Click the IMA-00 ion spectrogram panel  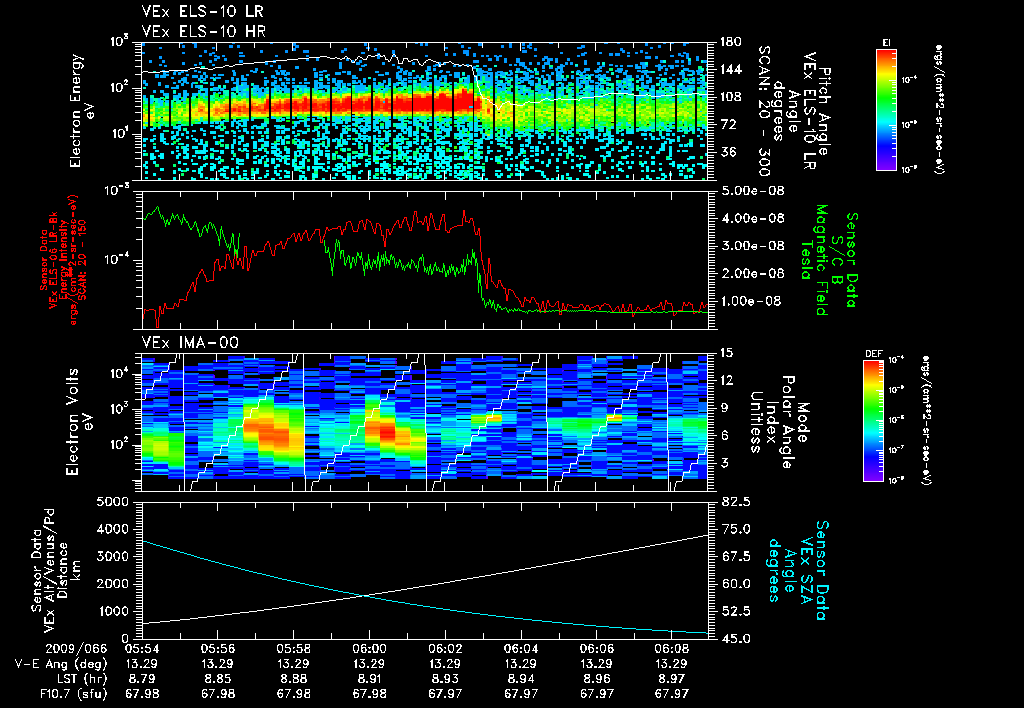click(425, 422)
